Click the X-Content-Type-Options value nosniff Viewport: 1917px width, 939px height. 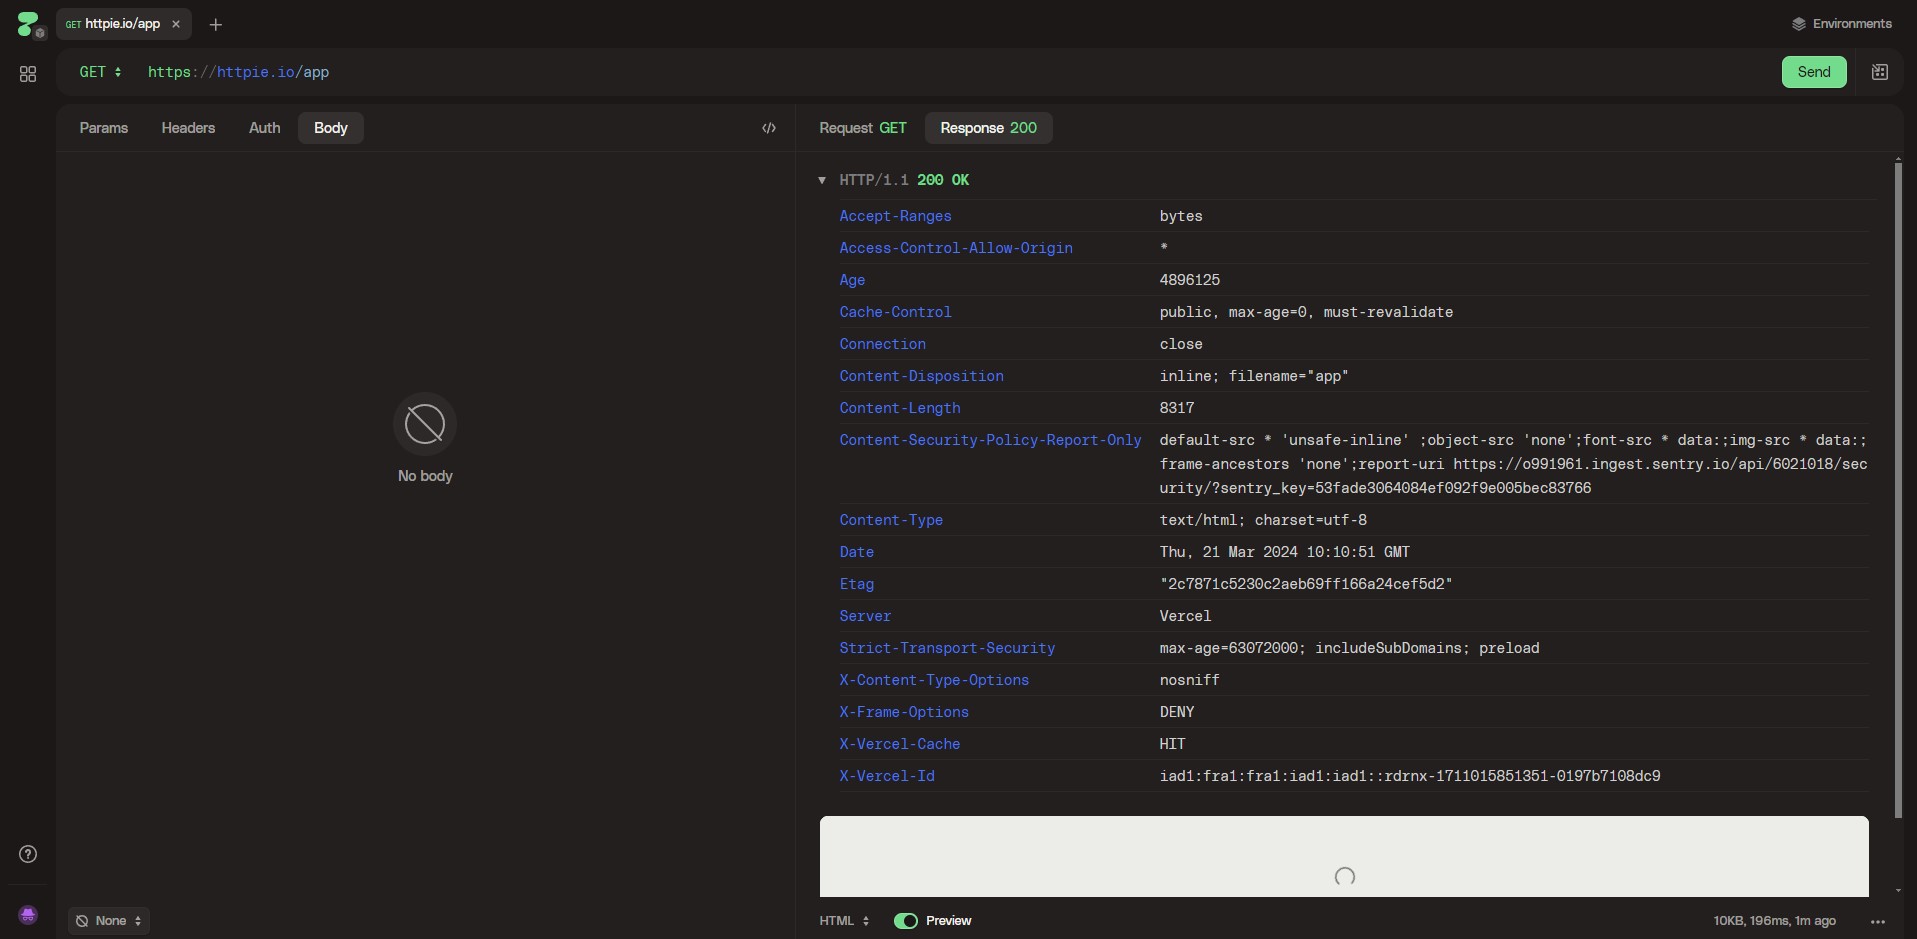[x=1189, y=680]
